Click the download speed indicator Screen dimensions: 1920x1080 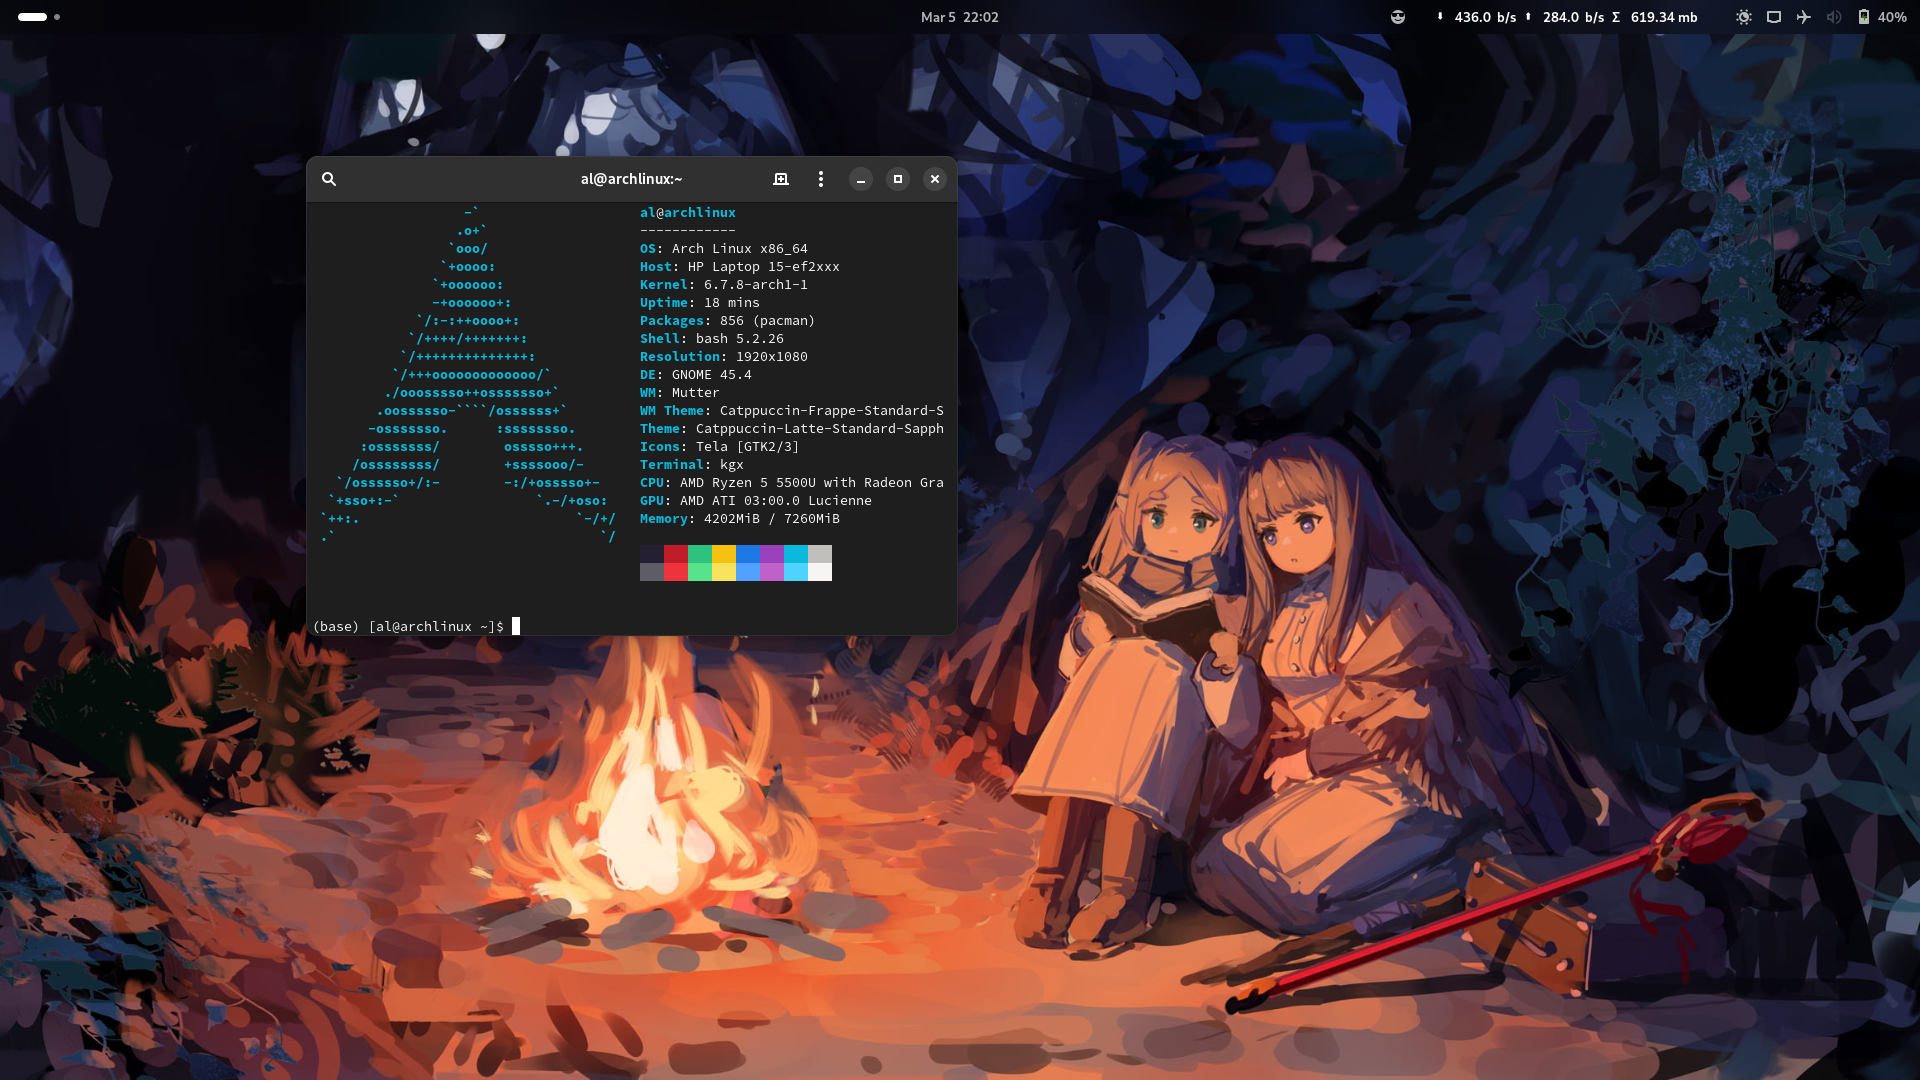1477,17
